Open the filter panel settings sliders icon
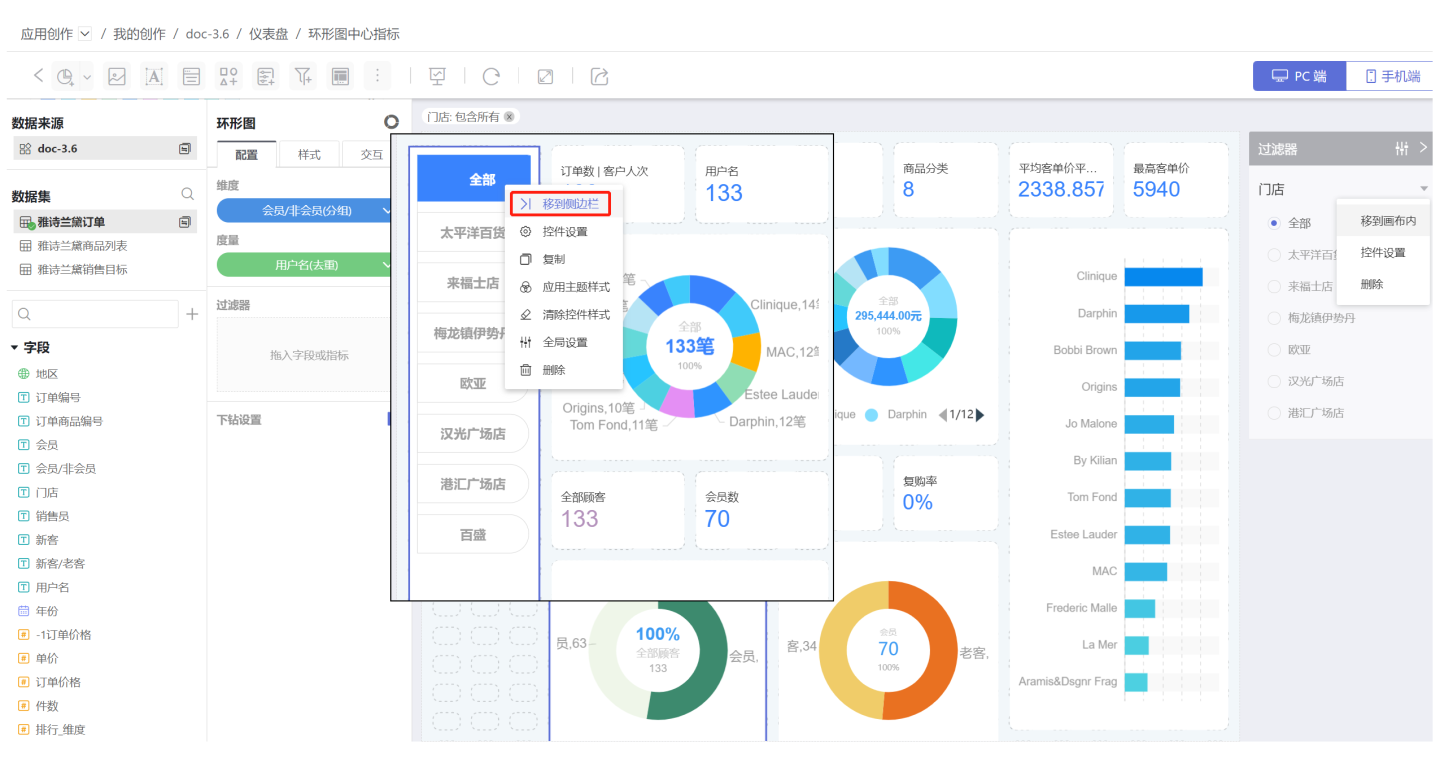The width and height of the screenshot is (1440, 763). point(1401,149)
